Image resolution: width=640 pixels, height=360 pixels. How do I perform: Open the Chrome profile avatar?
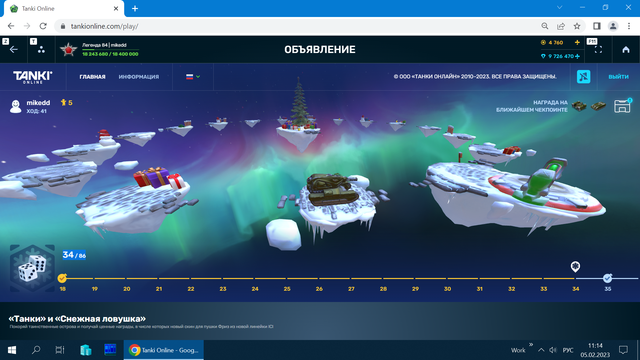613,26
